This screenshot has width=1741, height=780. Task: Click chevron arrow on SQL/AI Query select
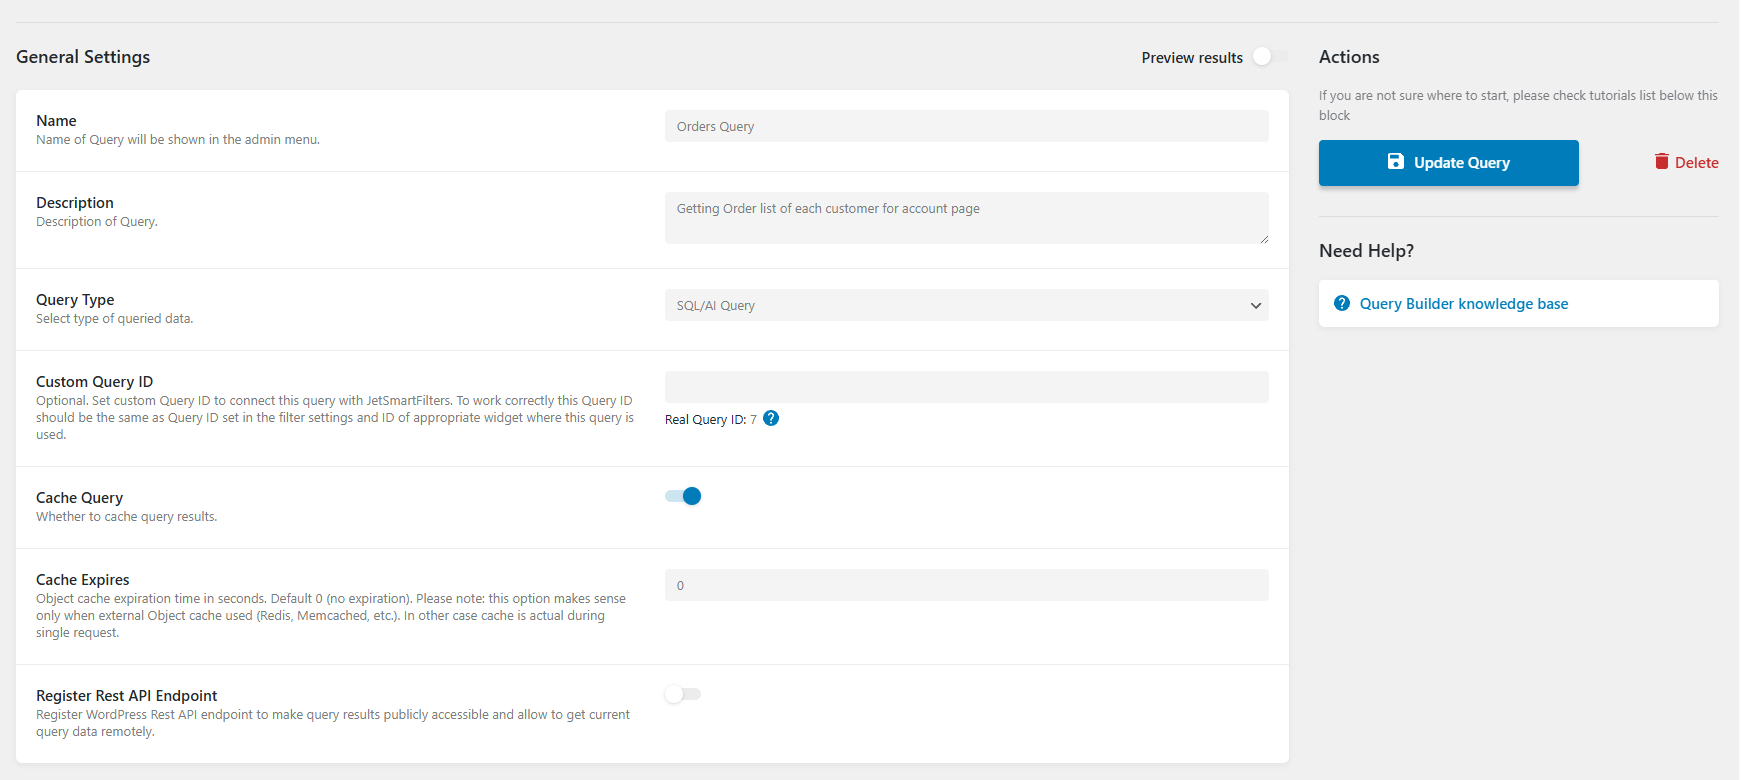tap(1256, 306)
